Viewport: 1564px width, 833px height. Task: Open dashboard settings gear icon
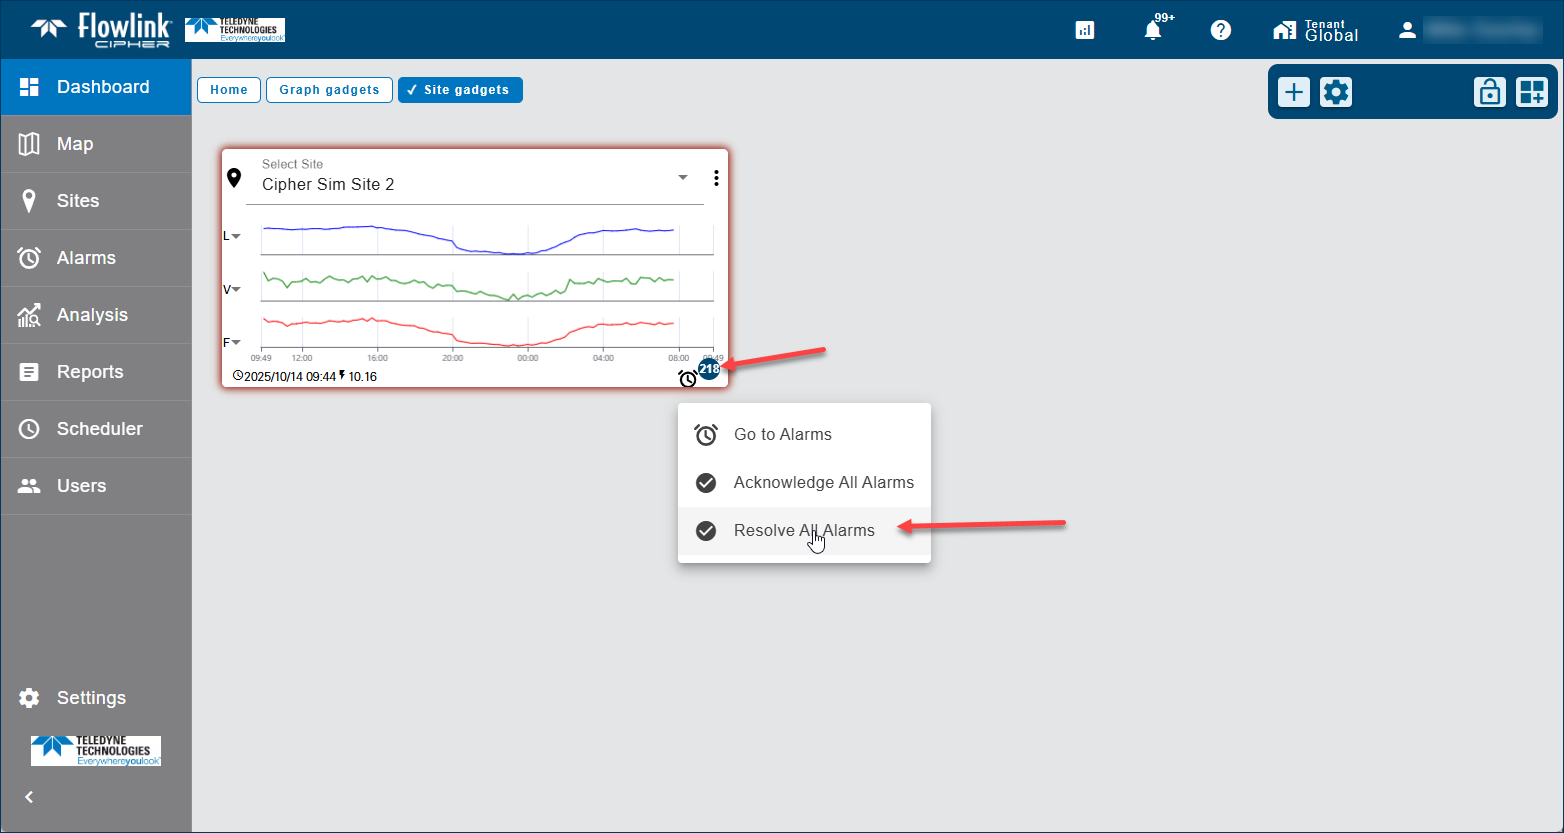point(1336,93)
